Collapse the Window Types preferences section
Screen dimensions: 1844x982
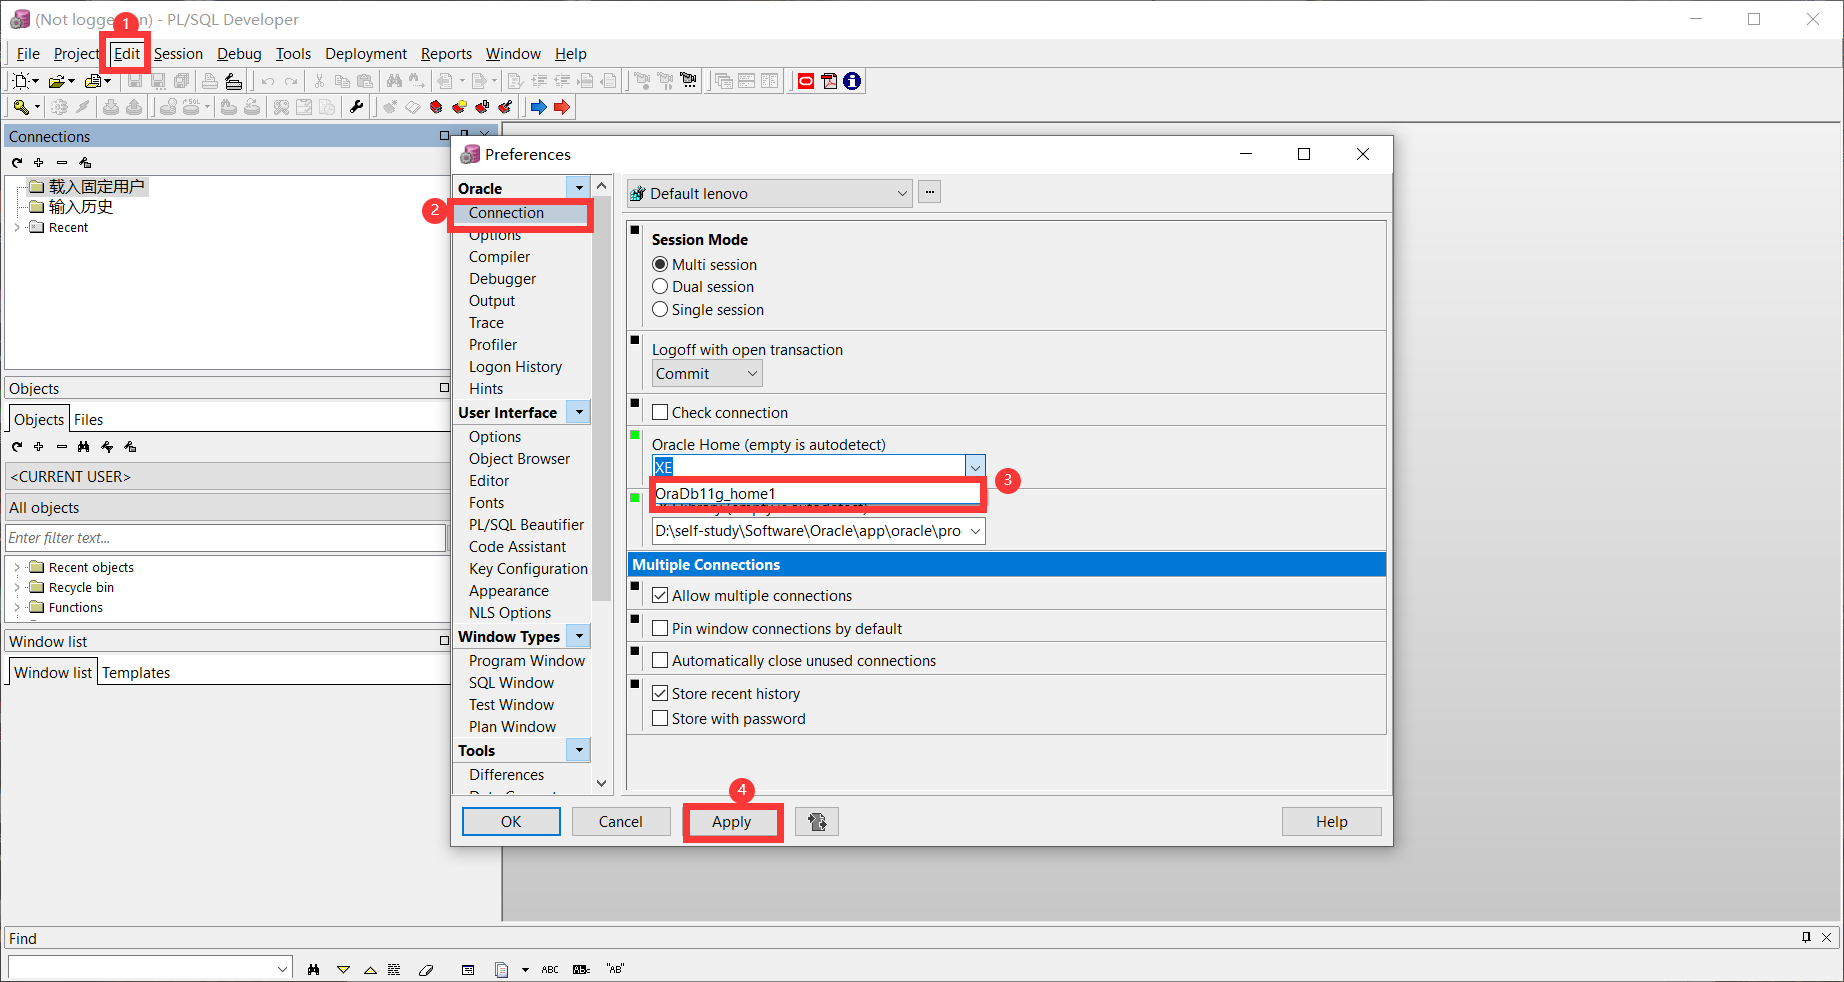pyautogui.click(x=579, y=636)
